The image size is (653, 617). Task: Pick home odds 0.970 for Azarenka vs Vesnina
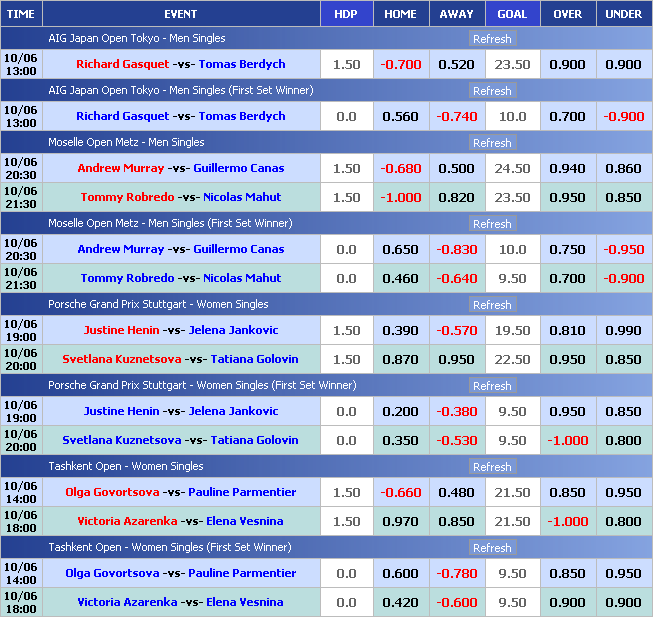point(400,521)
